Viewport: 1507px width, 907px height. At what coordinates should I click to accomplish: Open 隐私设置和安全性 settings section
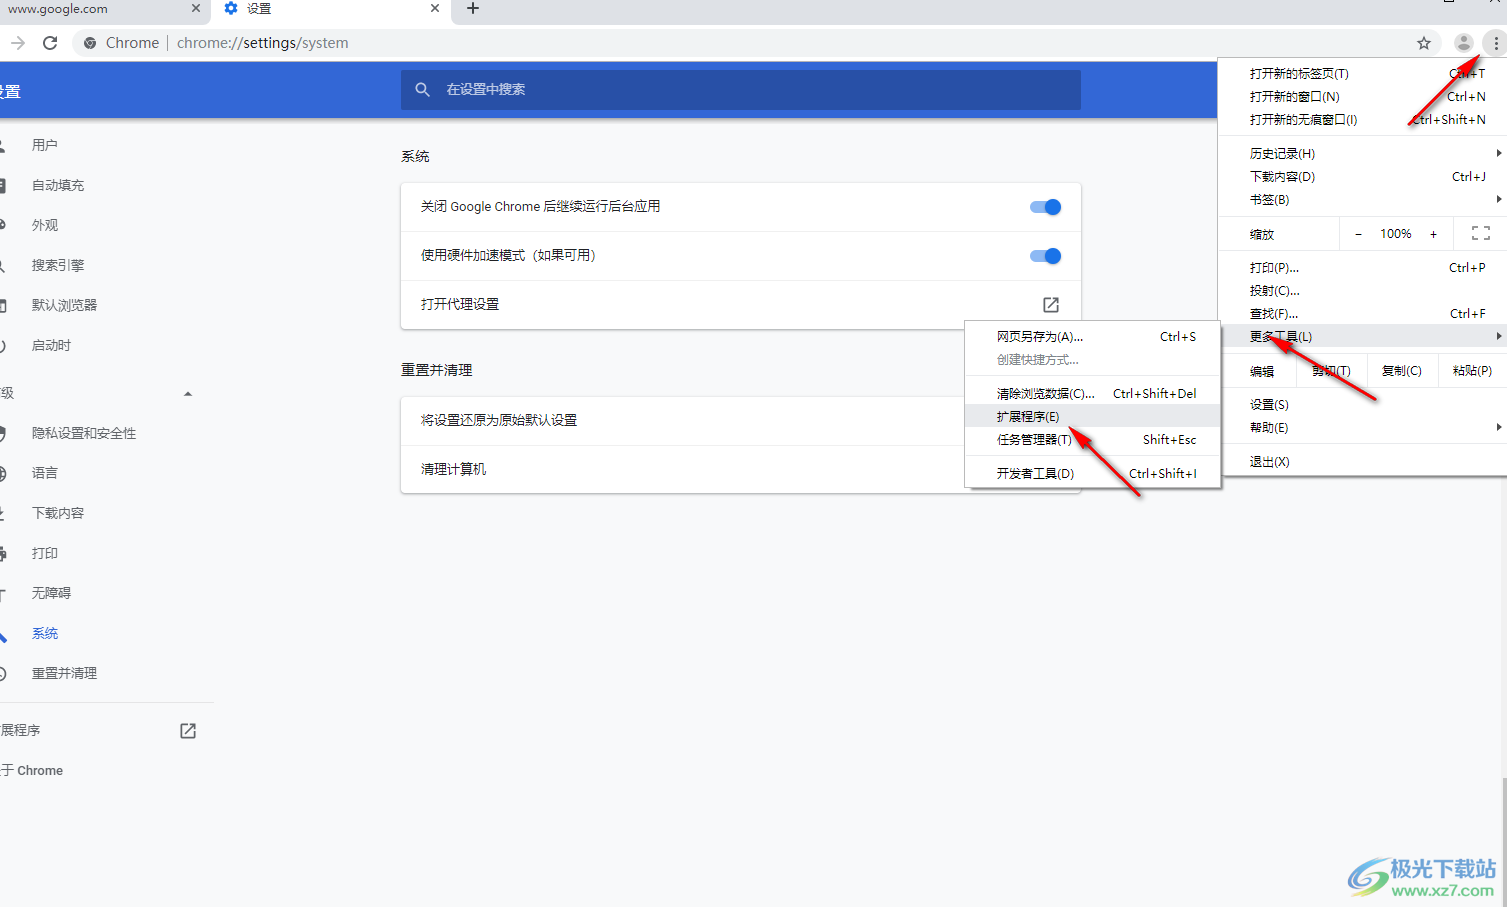pyautogui.click(x=84, y=433)
